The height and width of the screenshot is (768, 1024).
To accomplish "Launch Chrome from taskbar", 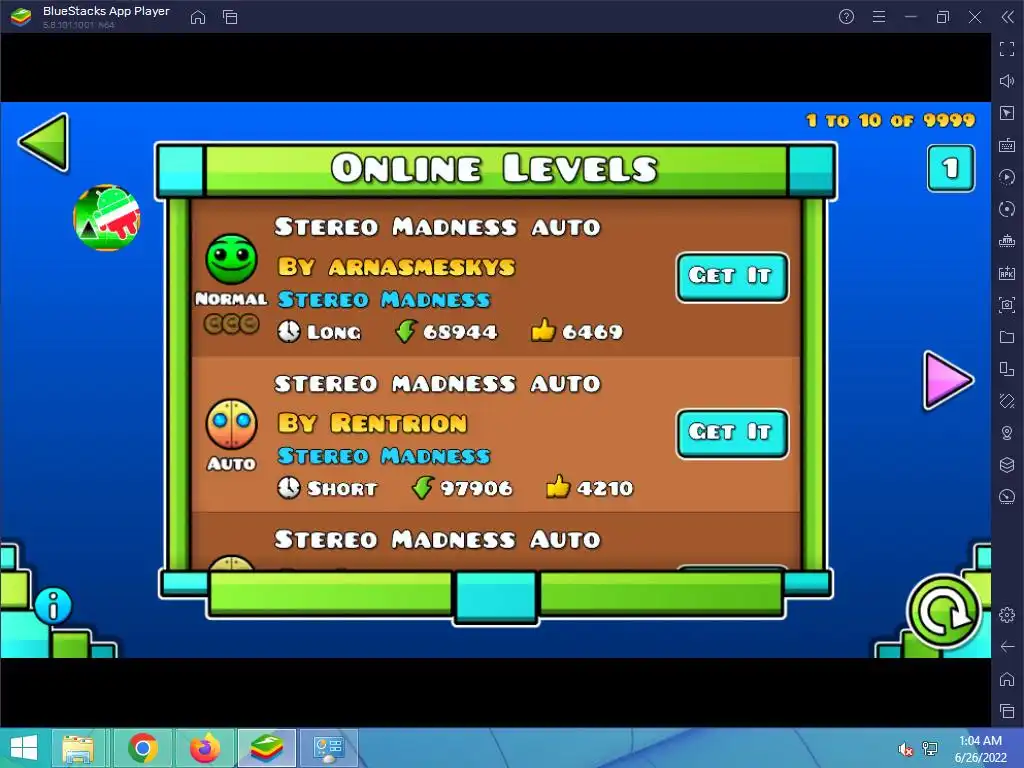I will (142, 748).
